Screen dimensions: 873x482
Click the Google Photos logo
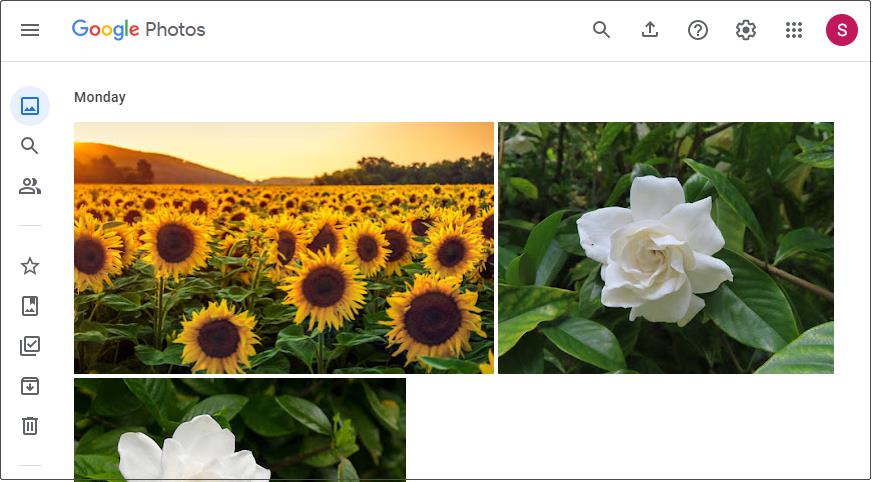(139, 29)
